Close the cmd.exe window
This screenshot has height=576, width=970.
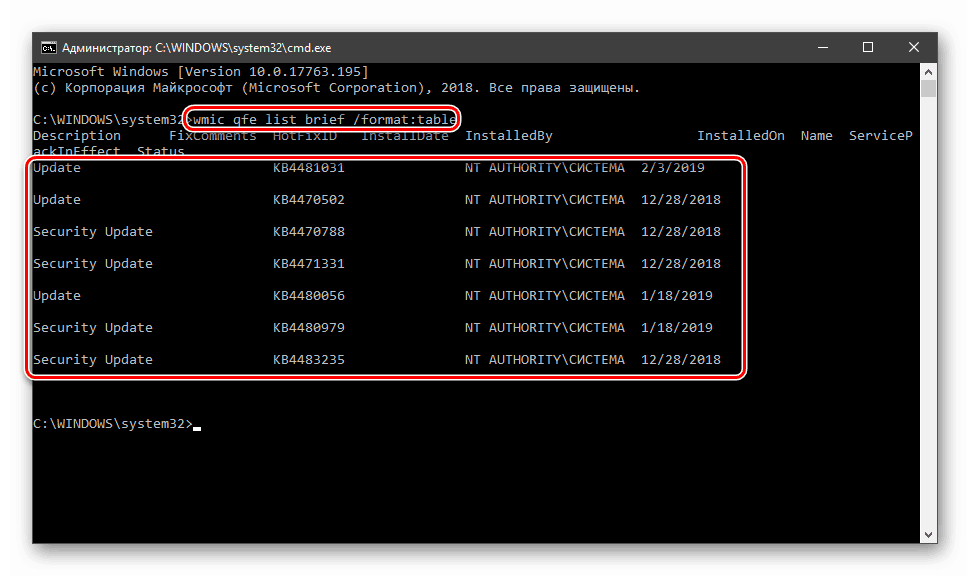pos(914,48)
